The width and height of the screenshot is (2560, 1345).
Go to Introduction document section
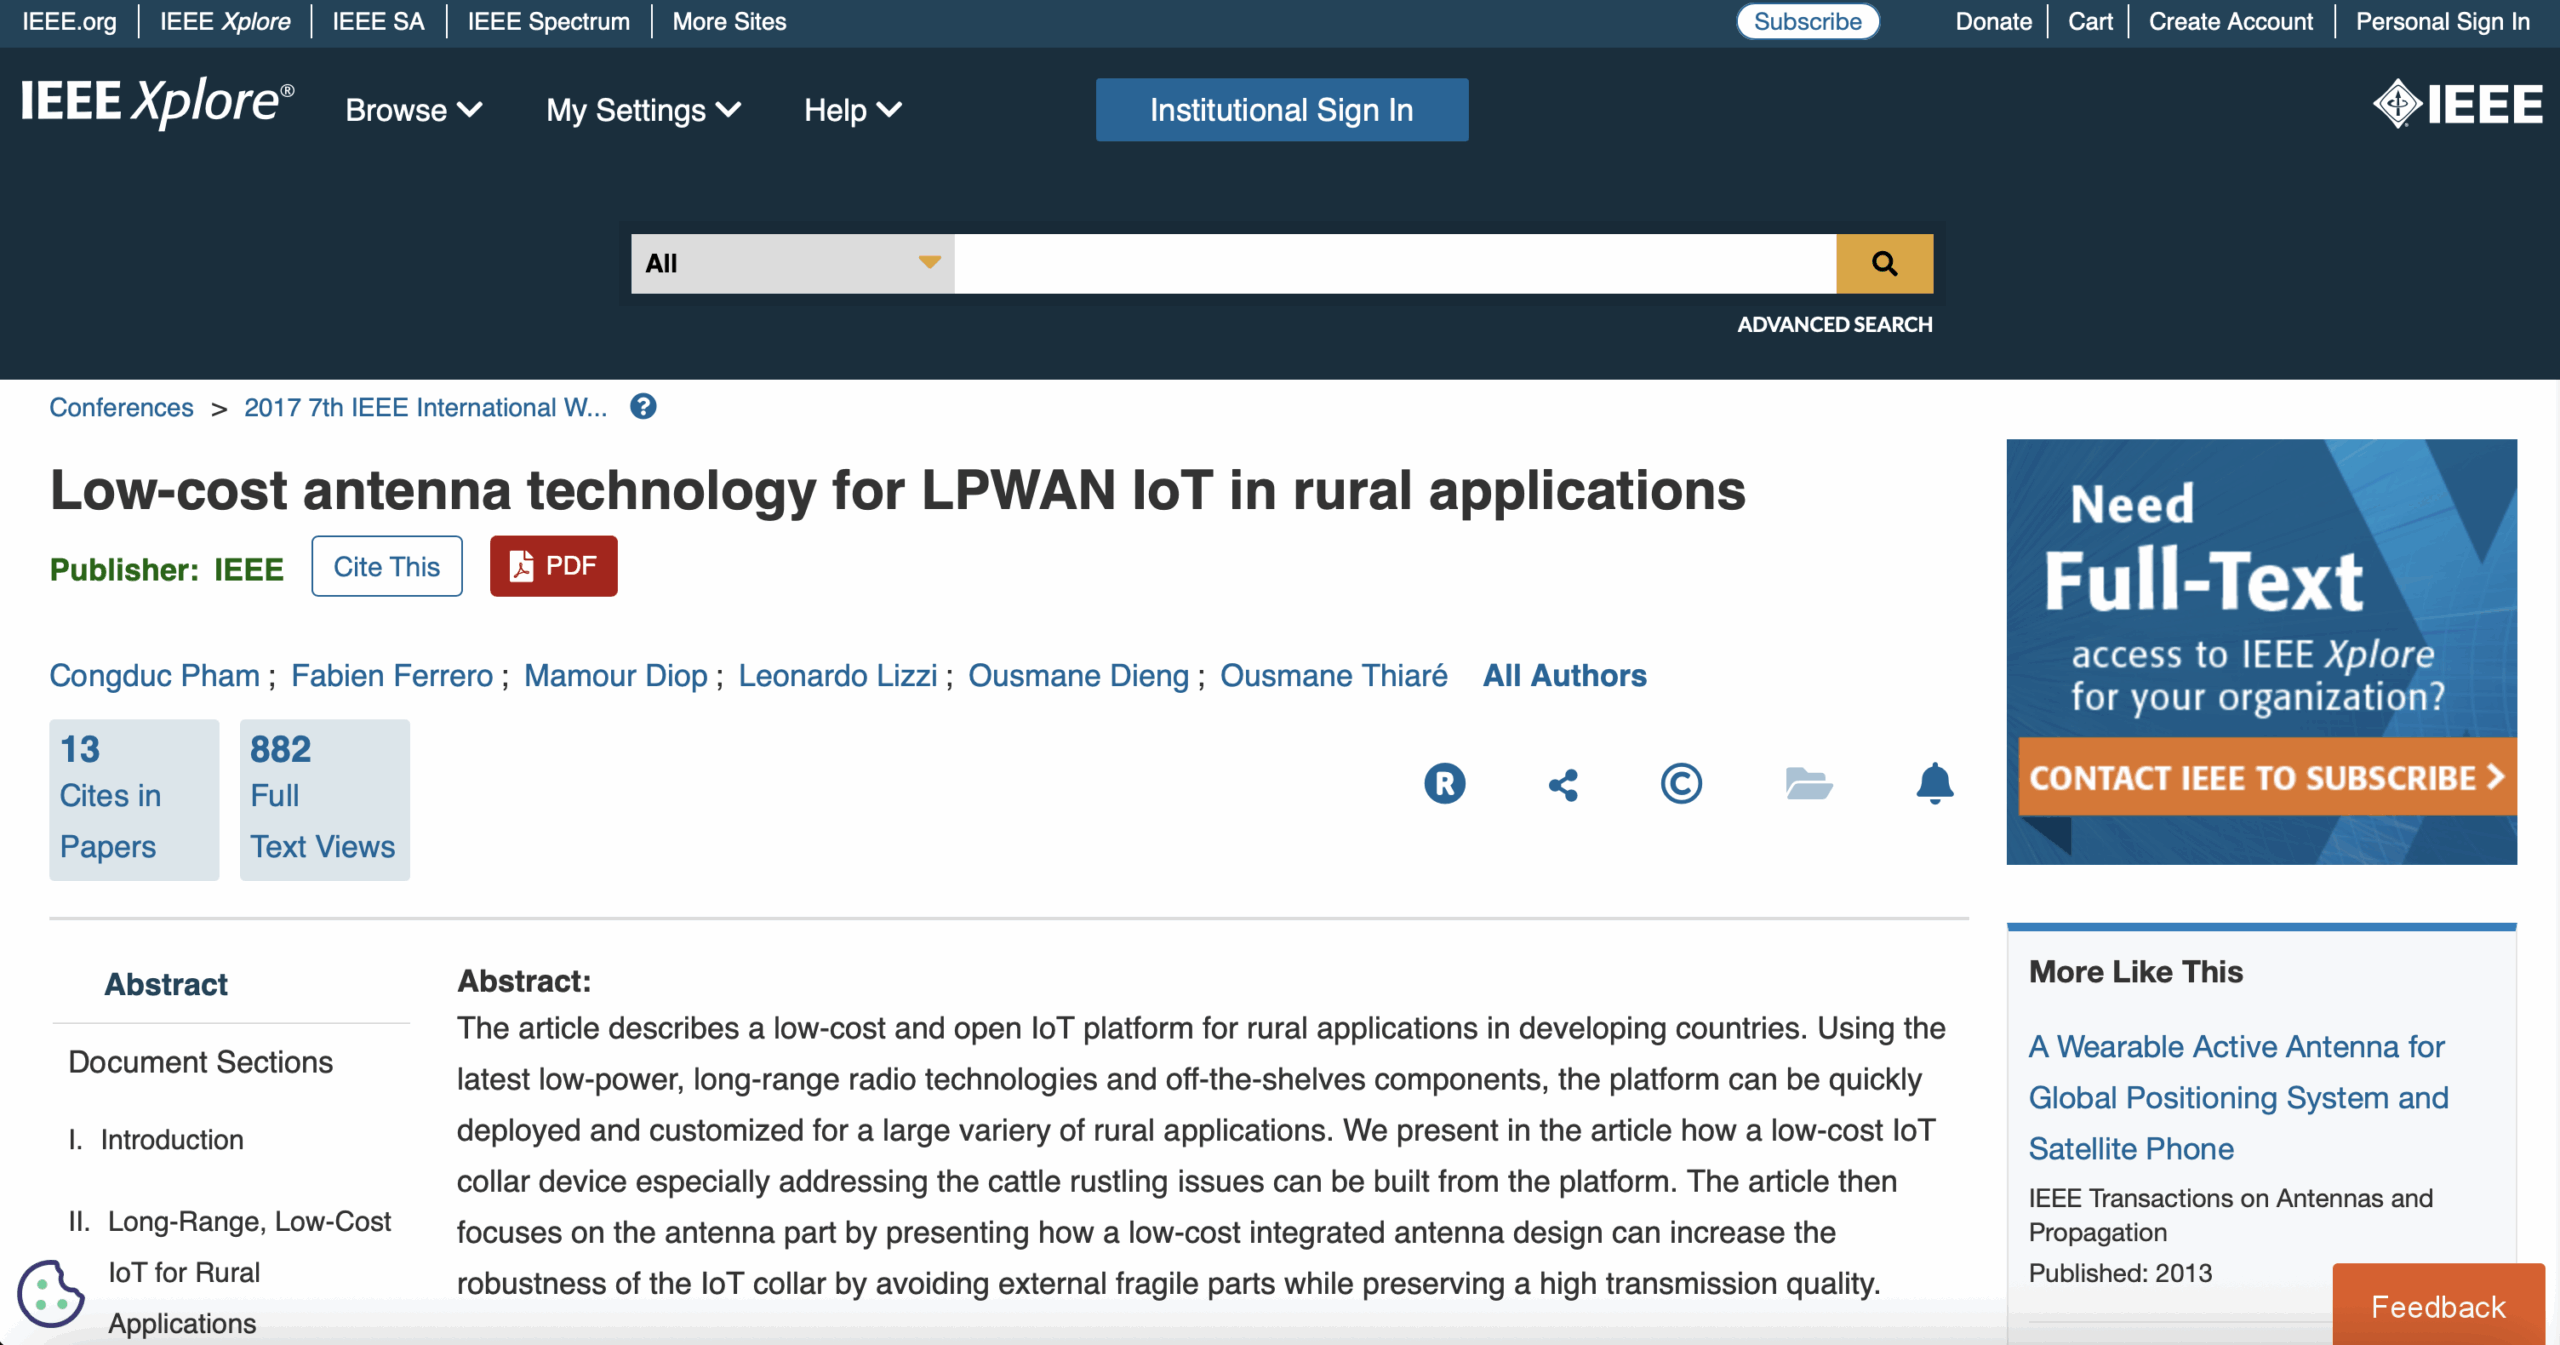tap(171, 1140)
